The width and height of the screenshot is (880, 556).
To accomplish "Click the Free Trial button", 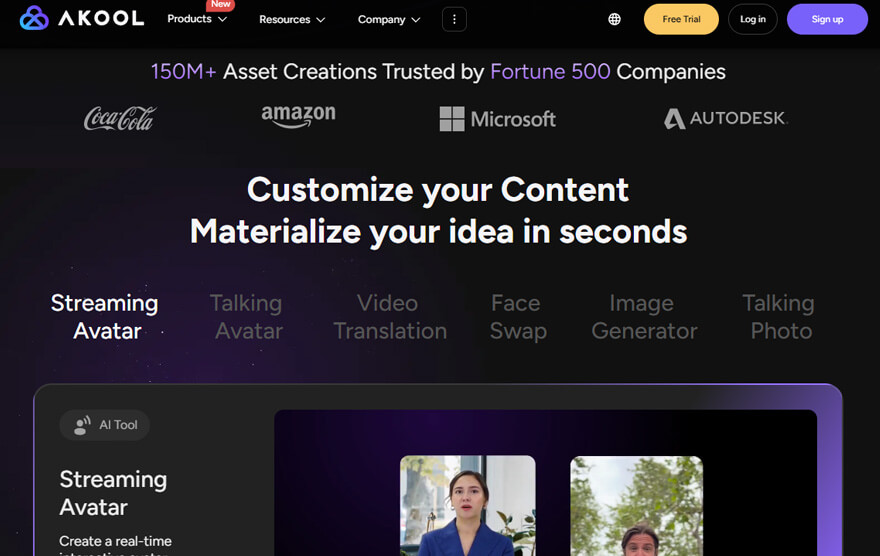I will 681,19.
